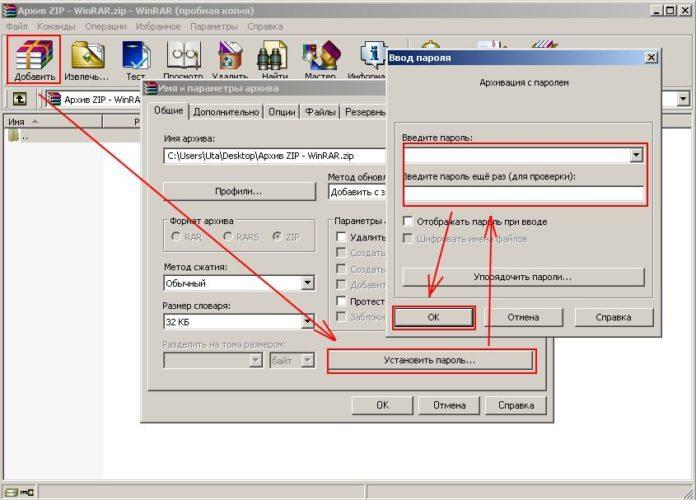Image resolution: width=696 pixels, height=500 pixels.
Task: Click the Добавить (Add) toolbar icon
Action: (34, 60)
